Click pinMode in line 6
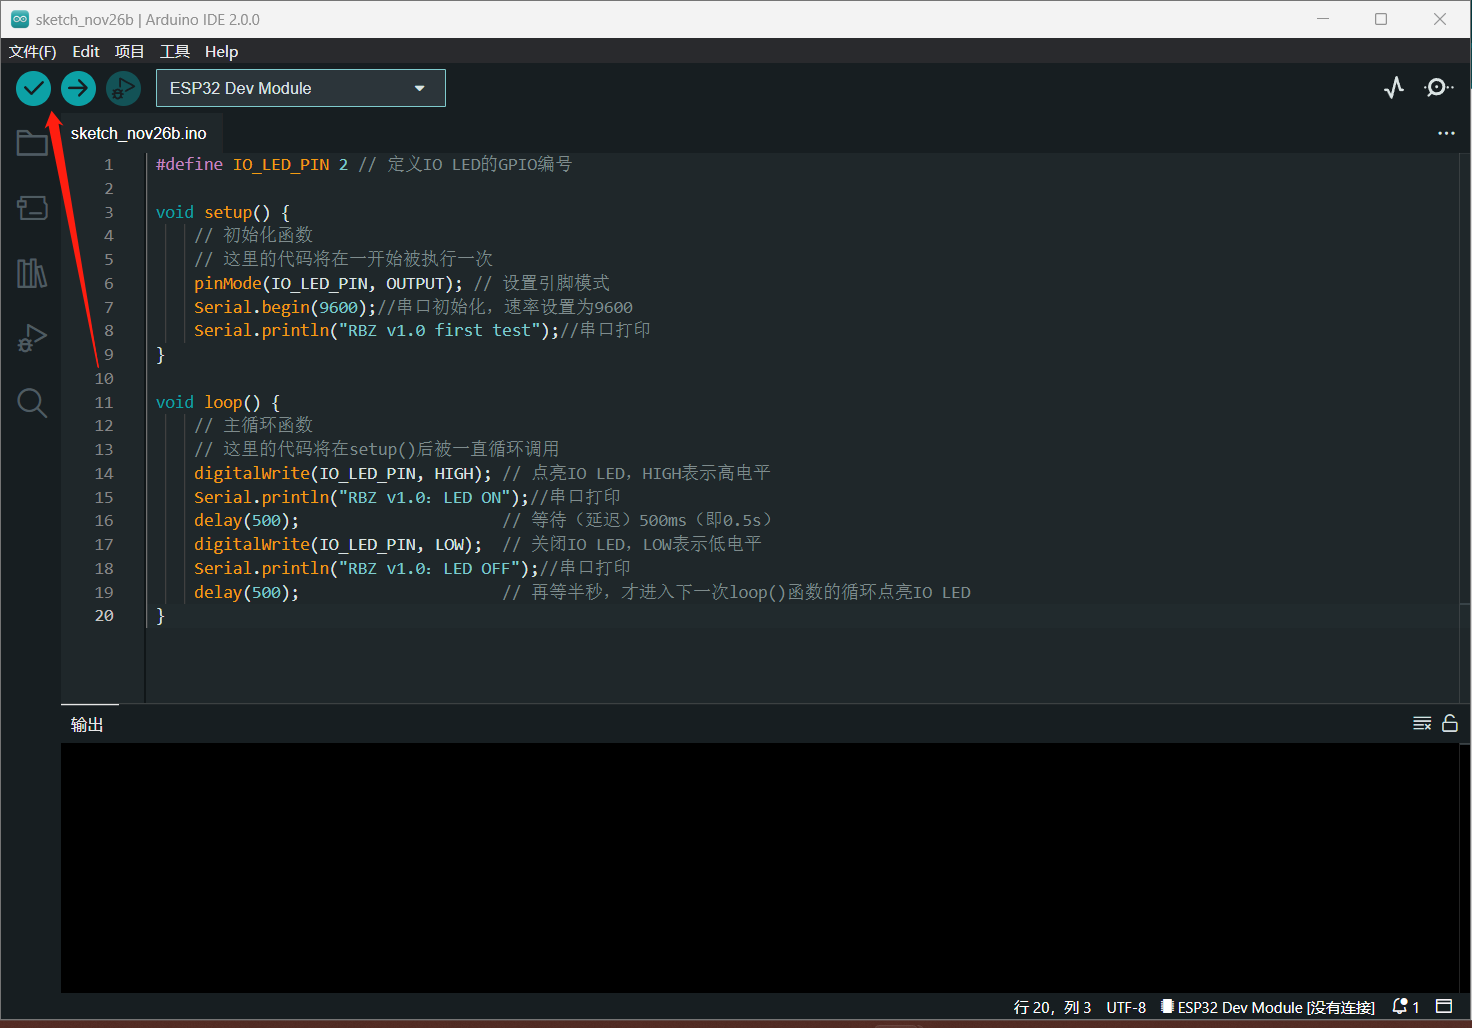 (228, 284)
